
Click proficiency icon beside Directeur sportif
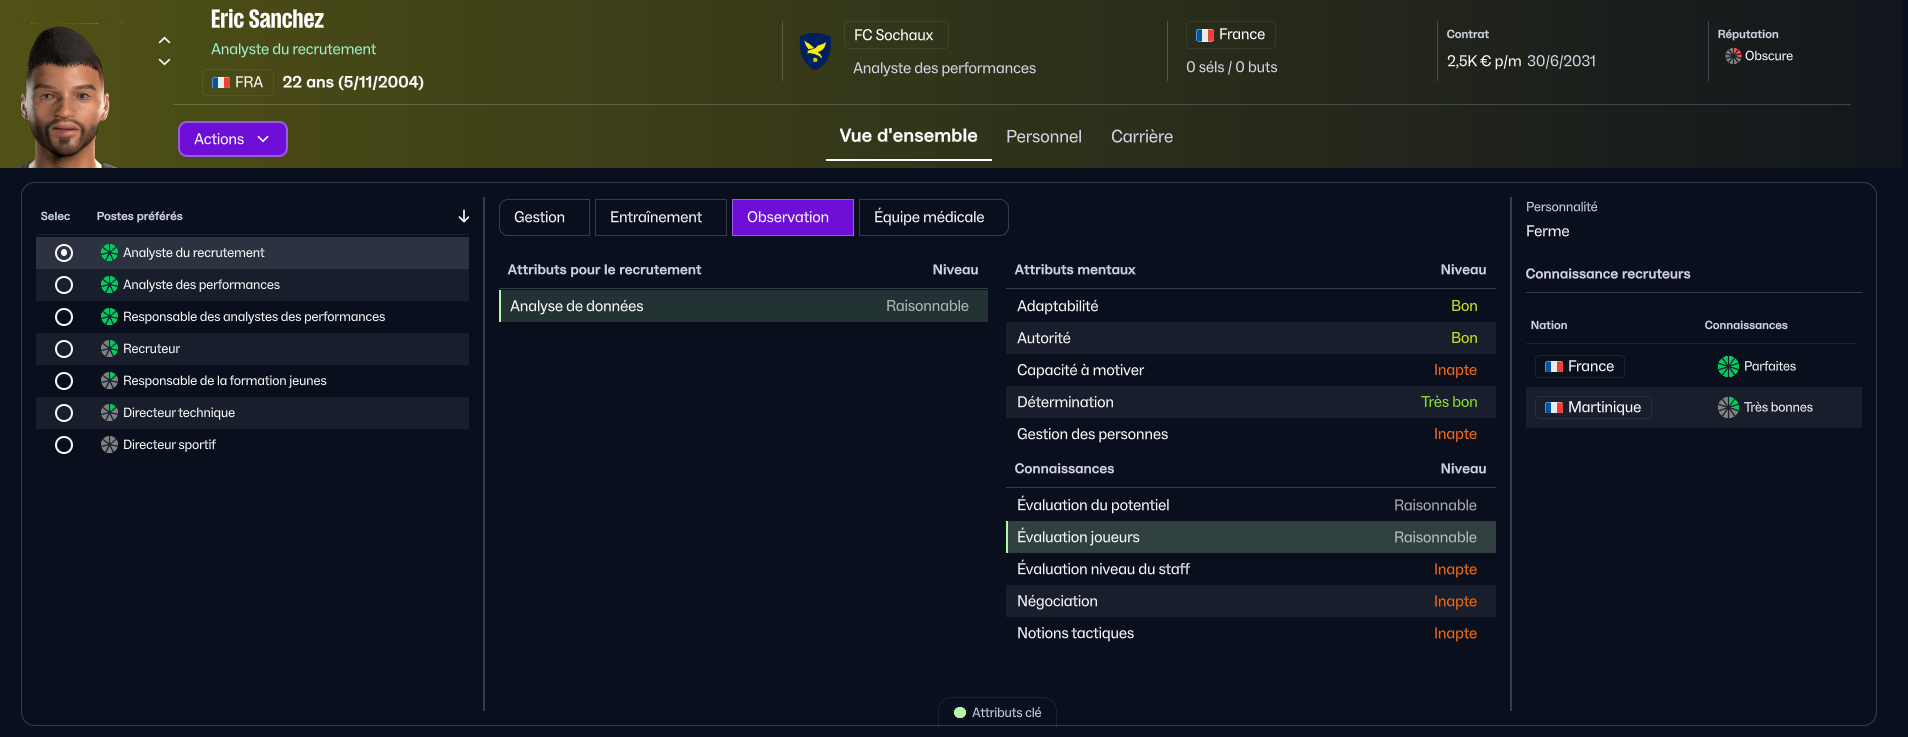109,445
